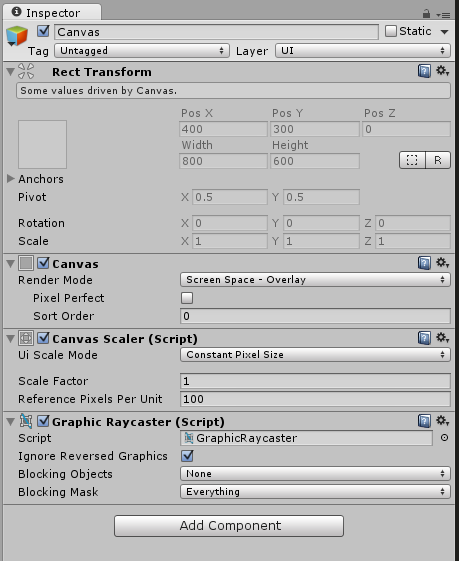Collapse the Rect Transform component
Screen dimensions: 459x561
11,72
